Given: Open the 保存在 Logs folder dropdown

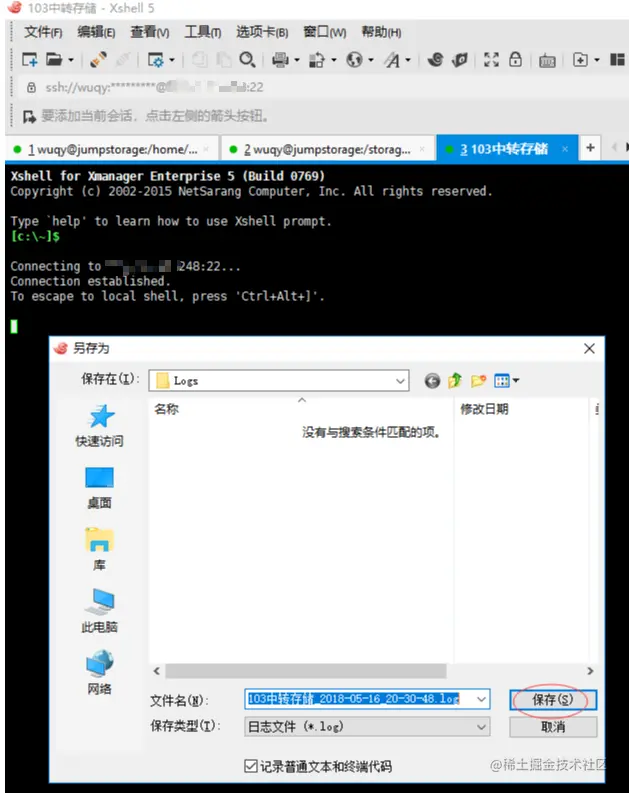Looking at the screenshot, I should pos(279,380).
